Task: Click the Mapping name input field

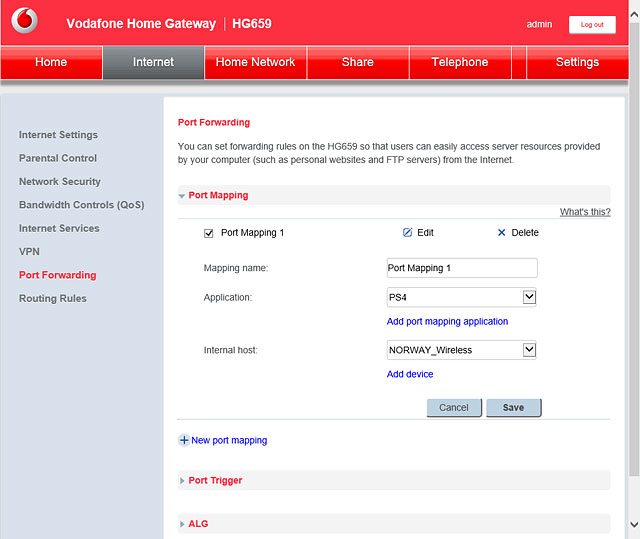Action: tap(462, 268)
